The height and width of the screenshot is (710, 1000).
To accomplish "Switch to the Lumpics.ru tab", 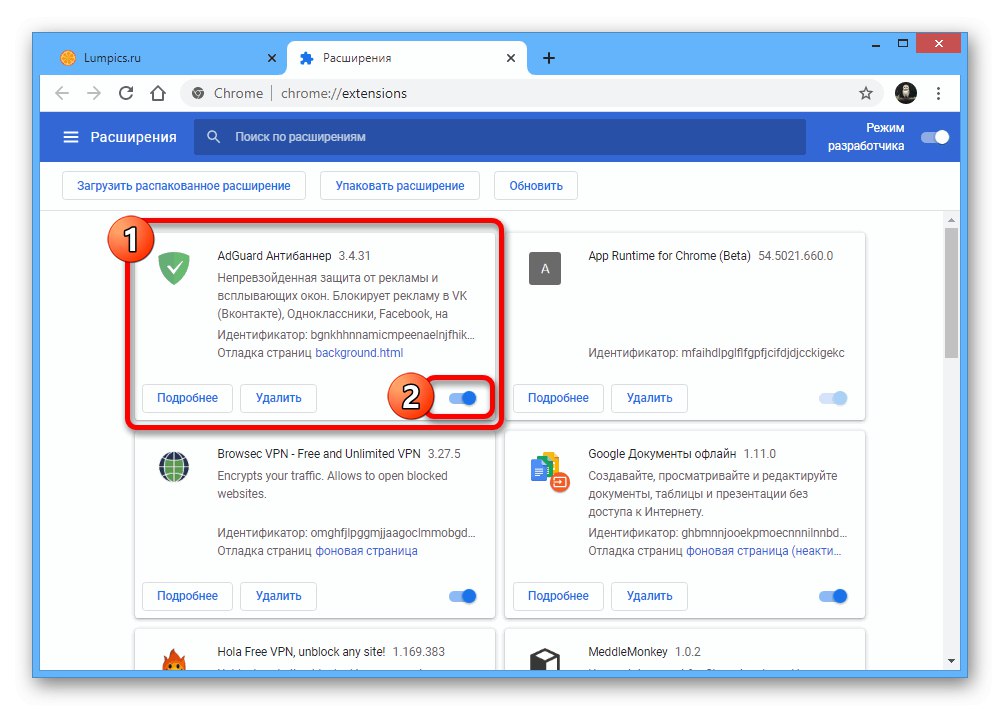I will pos(167,58).
